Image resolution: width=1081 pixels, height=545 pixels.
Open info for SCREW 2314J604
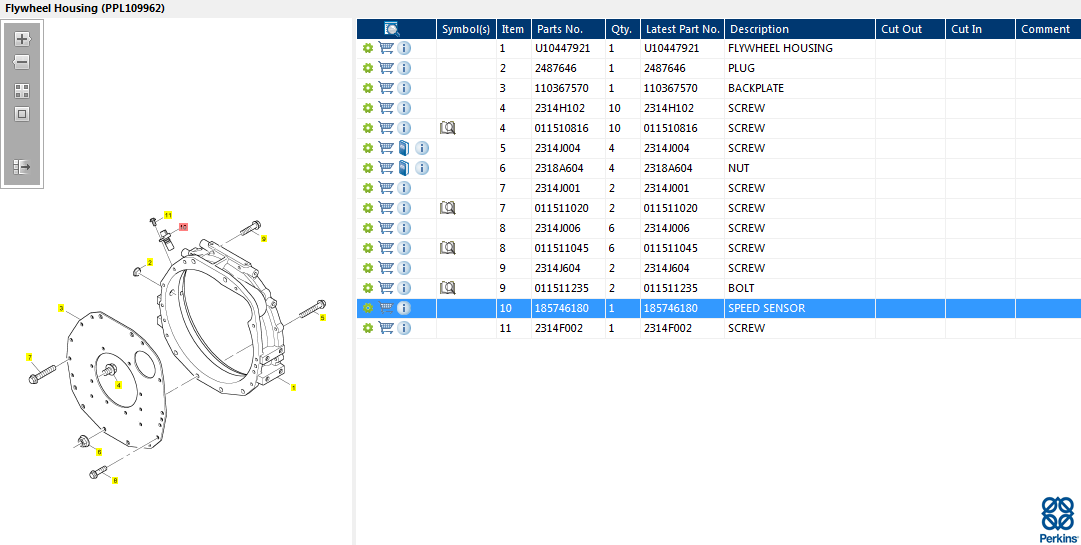pyautogui.click(x=404, y=268)
